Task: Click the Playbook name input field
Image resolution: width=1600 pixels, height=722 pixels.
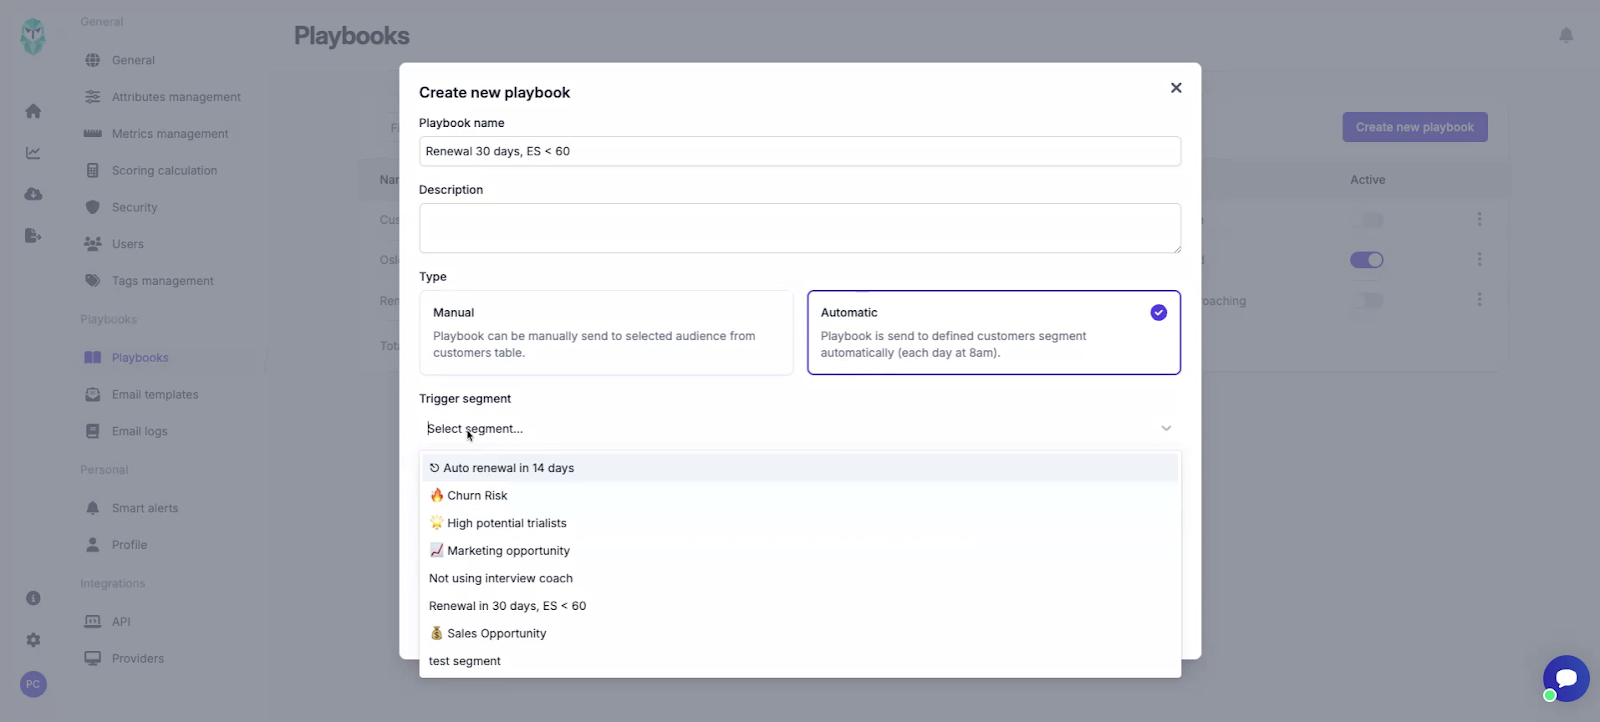Action: pyautogui.click(x=799, y=151)
